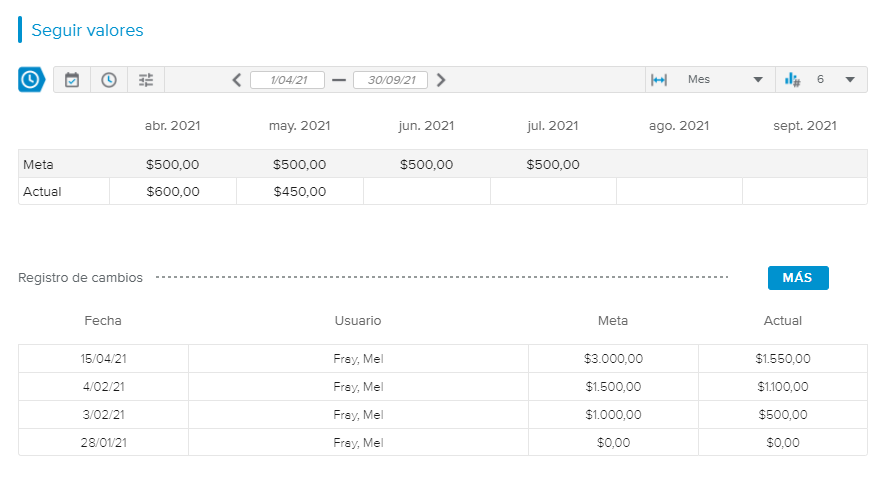Click the blue clock tracking icon
The width and height of the screenshot is (886, 478).
click(31, 80)
